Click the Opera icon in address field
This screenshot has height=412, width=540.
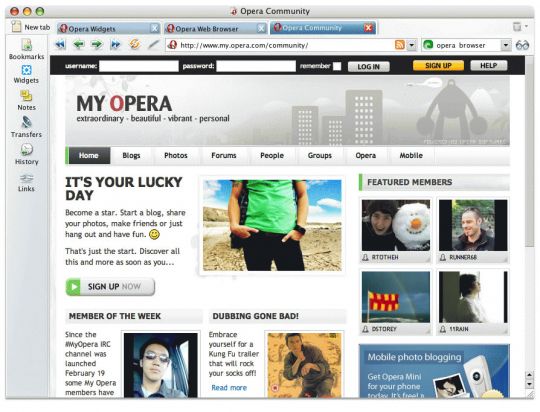[173, 45]
